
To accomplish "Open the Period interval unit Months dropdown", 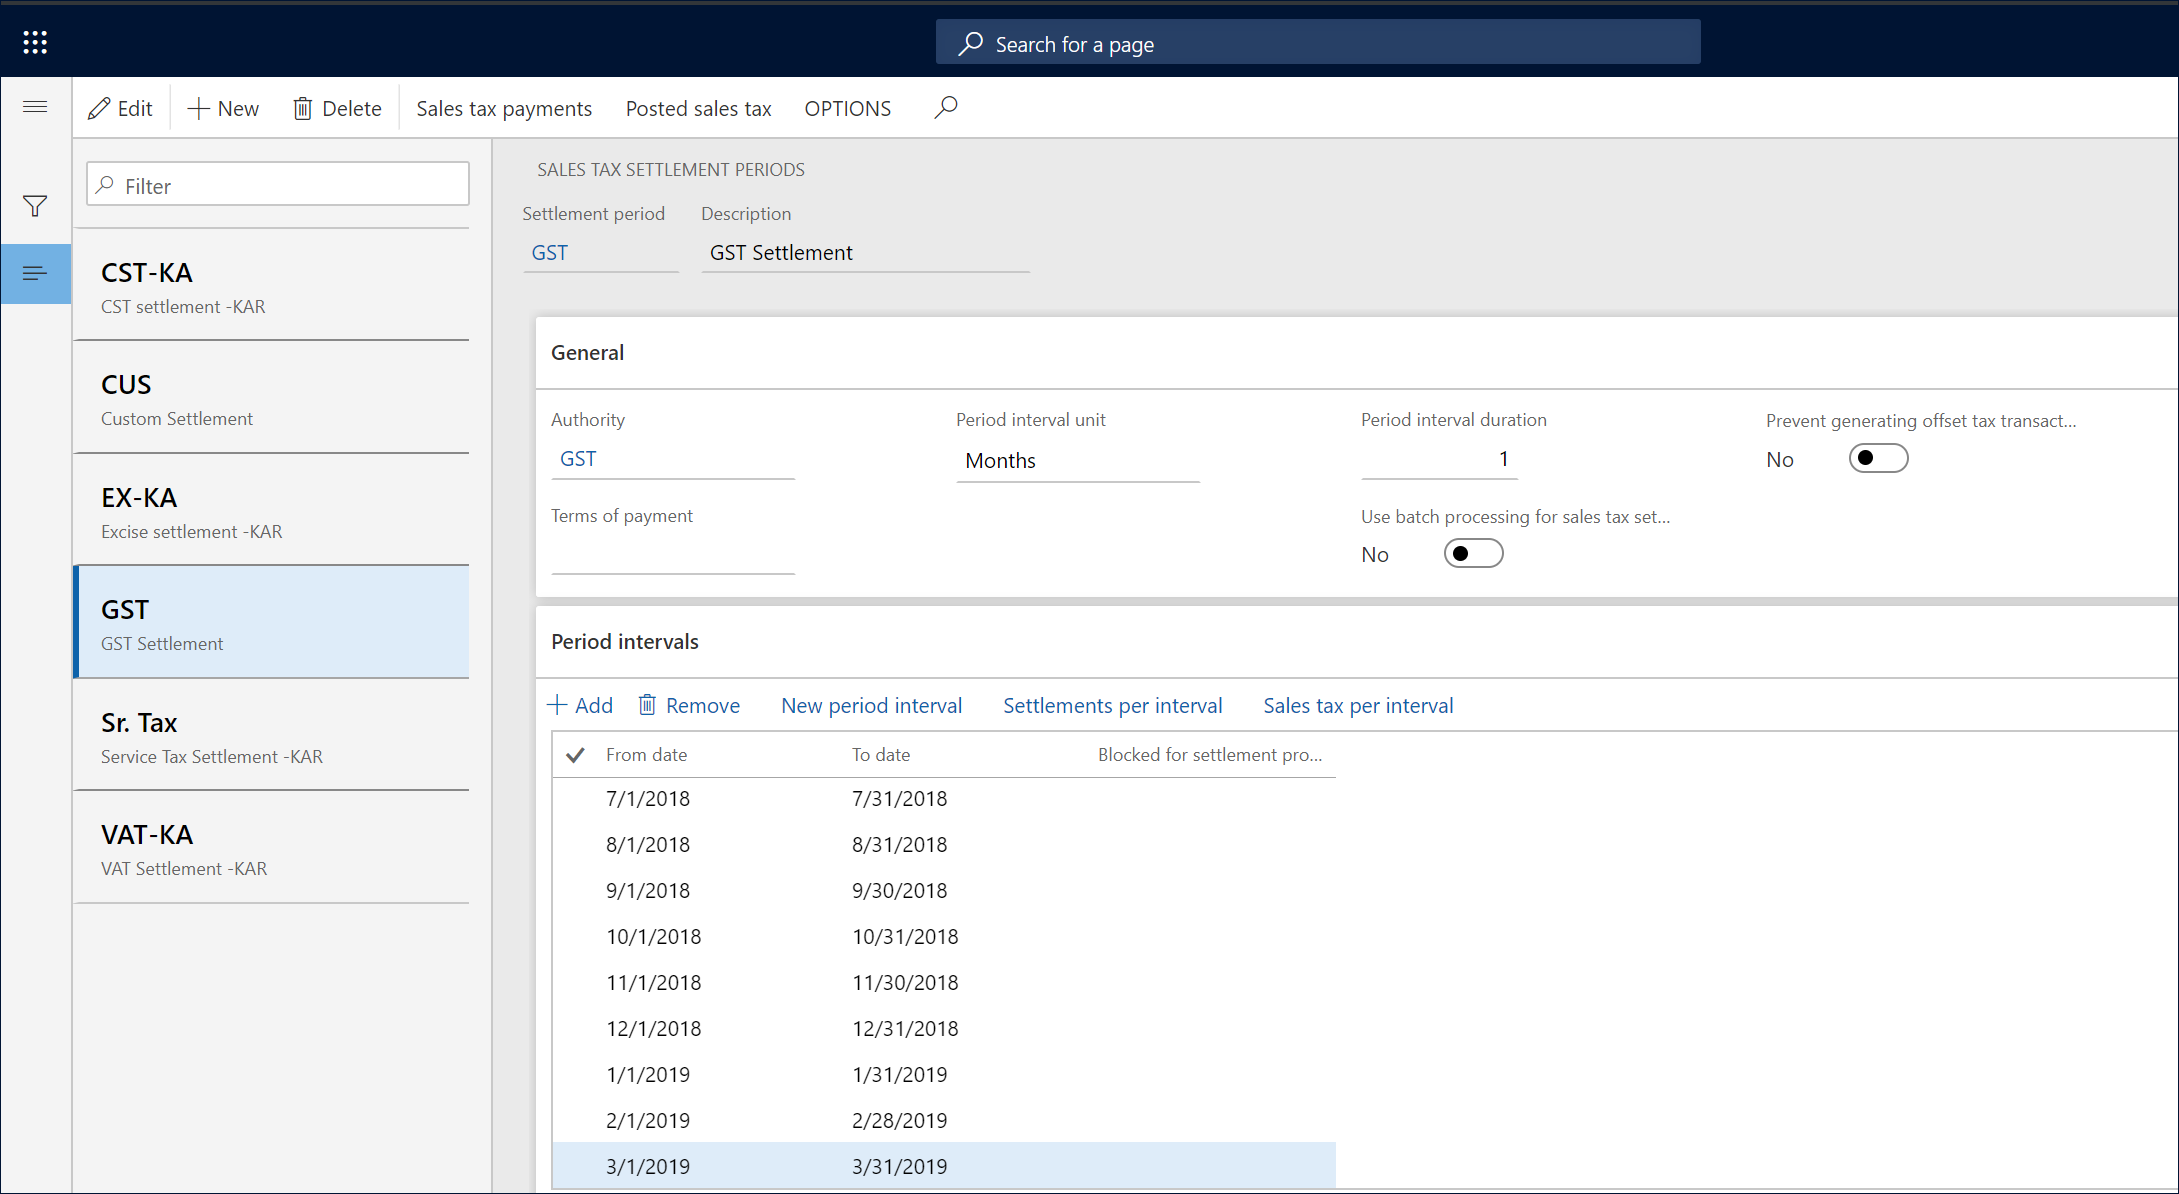I will (1078, 460).
